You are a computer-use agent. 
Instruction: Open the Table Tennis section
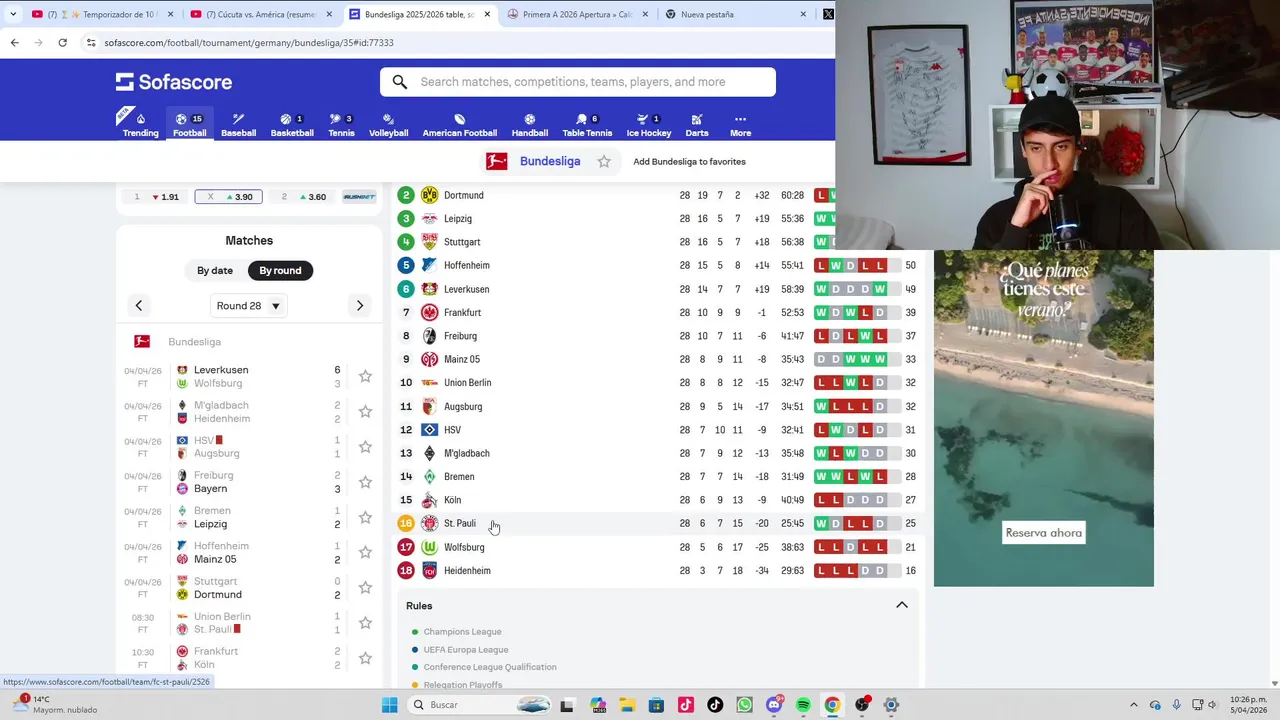point(587,125)
